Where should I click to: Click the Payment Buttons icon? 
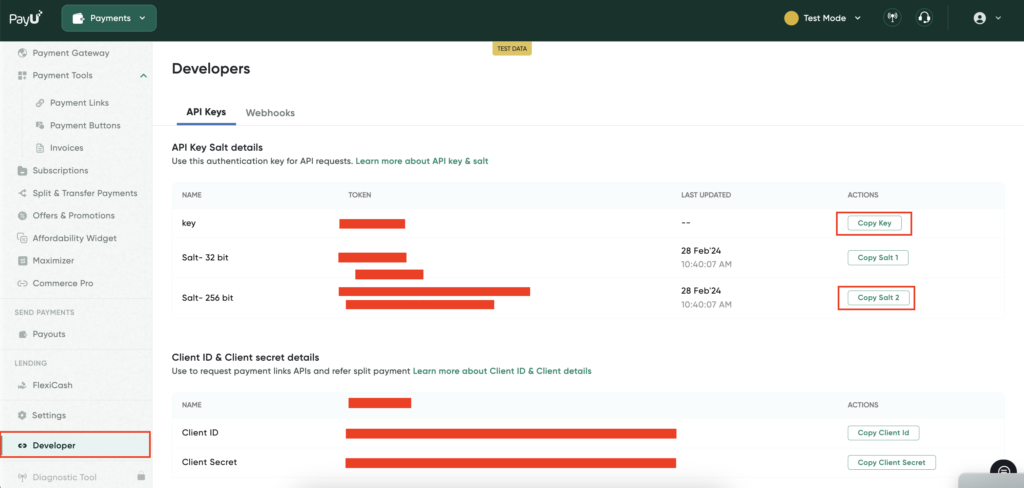pos(40,125)
